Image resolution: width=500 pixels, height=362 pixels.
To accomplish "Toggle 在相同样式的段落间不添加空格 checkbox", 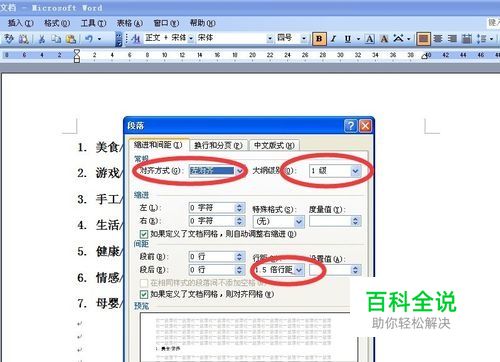I will [x=144, y=283].
